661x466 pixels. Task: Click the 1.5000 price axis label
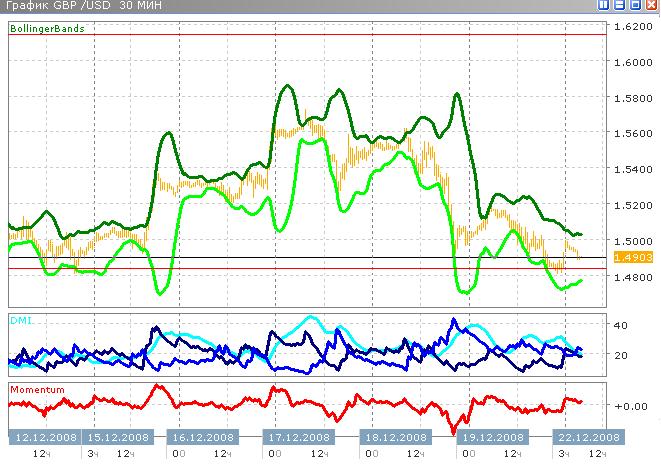(630, 241)
